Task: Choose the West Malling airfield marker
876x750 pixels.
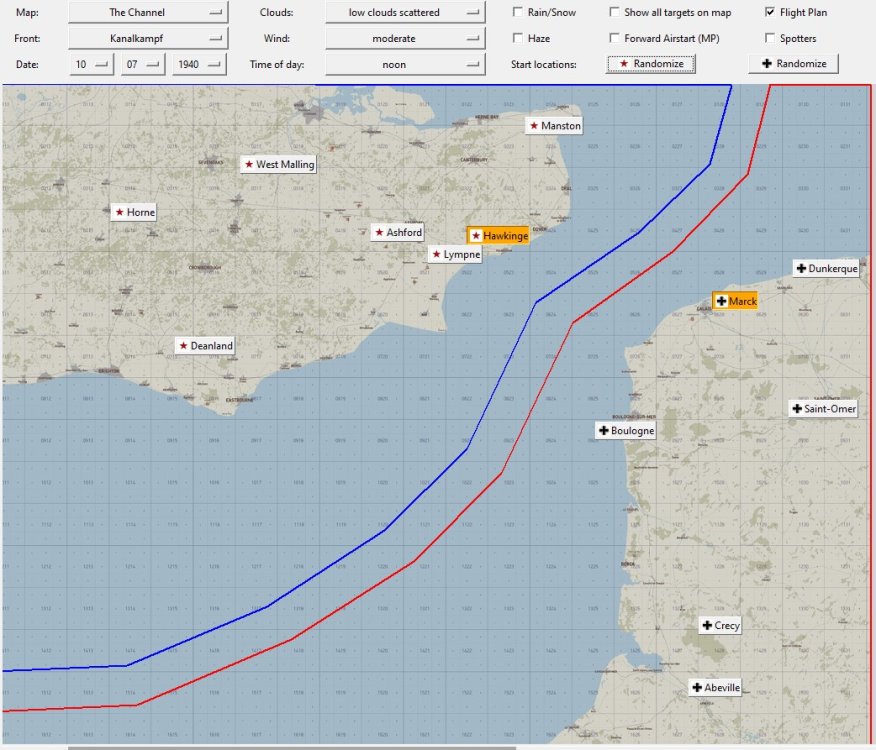Action: pyautogui.click(x=278, y=164)
